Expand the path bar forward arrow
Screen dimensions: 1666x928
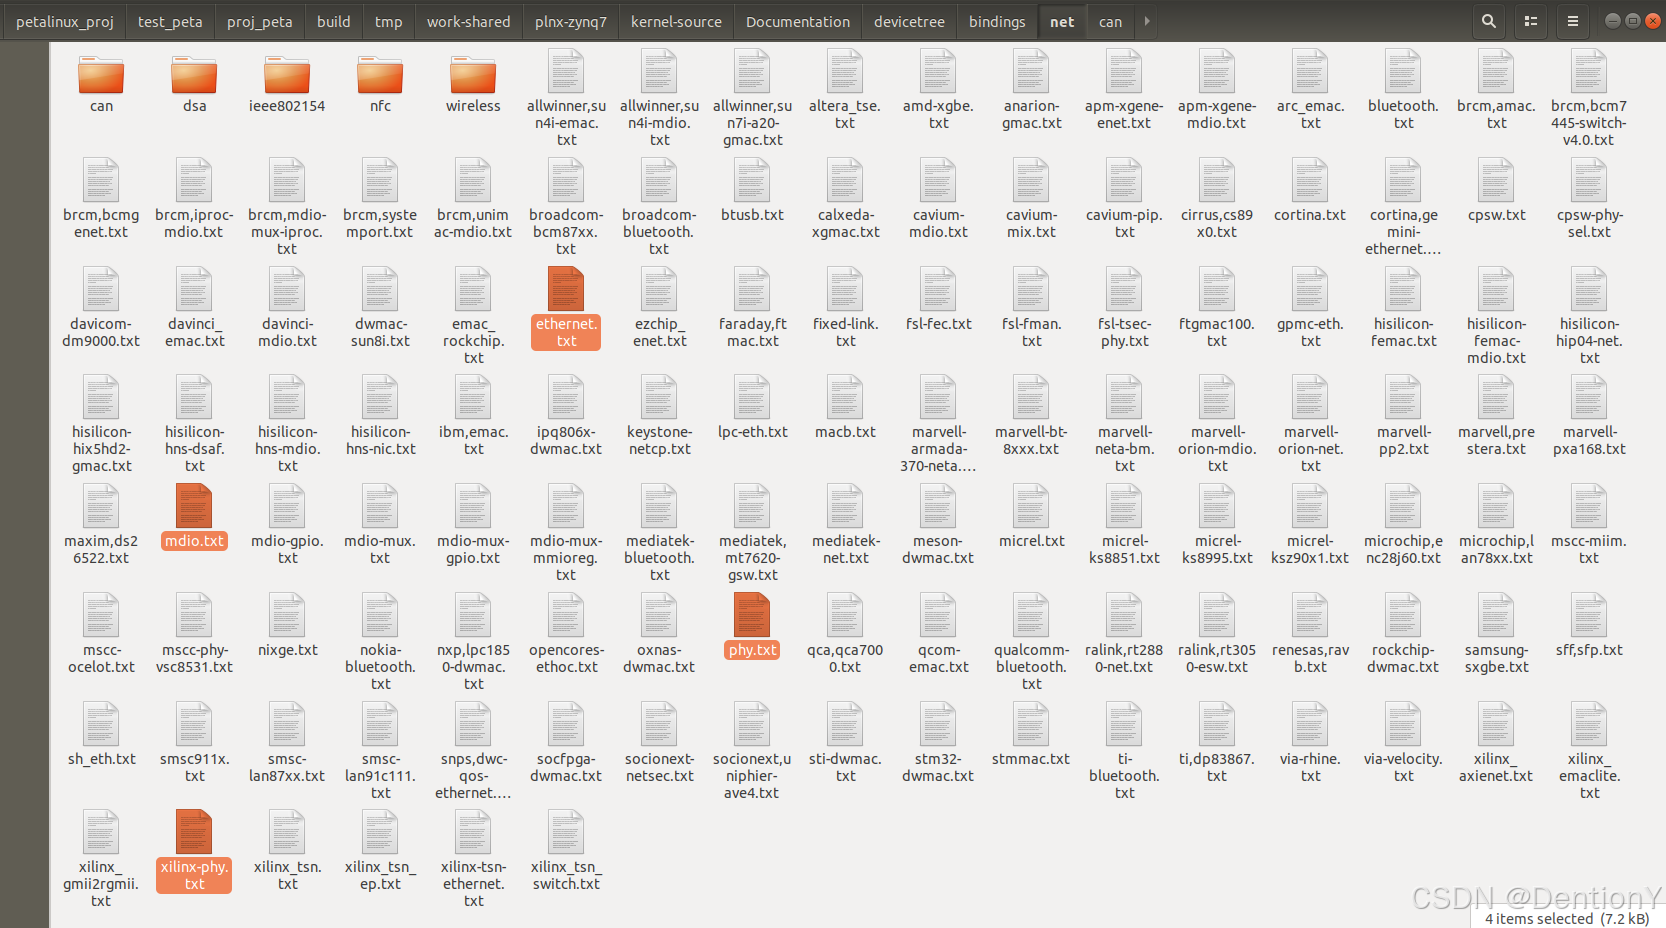click(x=1146, y=21)
